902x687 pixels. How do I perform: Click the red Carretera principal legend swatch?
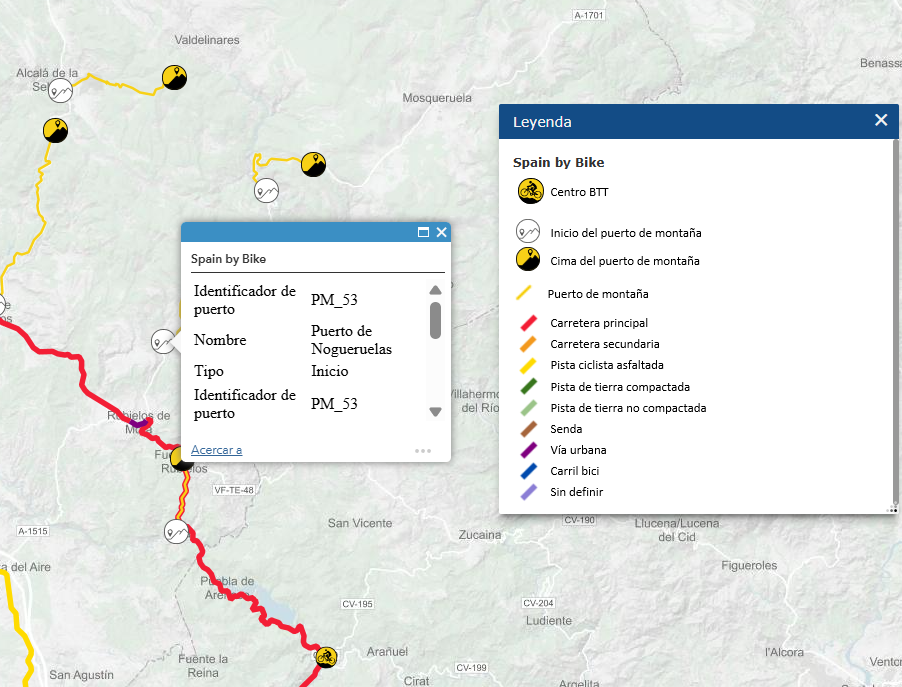coord(528,323)
